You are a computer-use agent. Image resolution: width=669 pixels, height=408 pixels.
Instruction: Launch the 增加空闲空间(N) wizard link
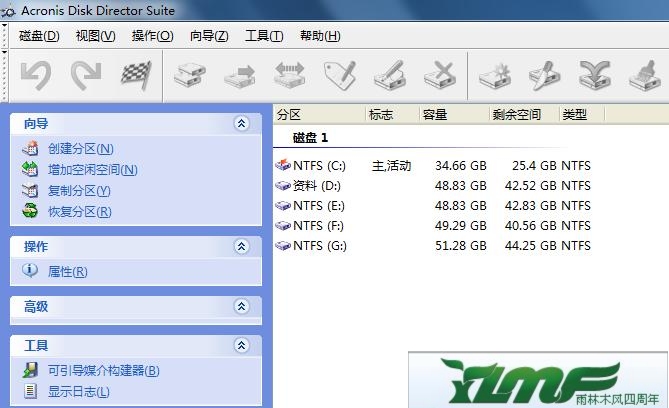point(93,169)
